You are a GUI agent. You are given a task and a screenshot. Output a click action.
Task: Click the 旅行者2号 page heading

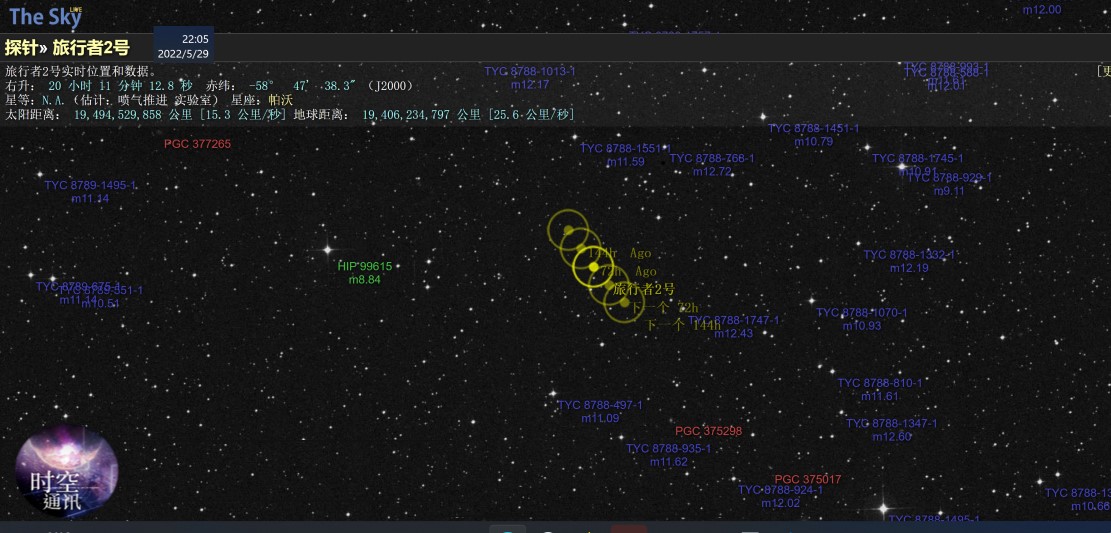91,48
